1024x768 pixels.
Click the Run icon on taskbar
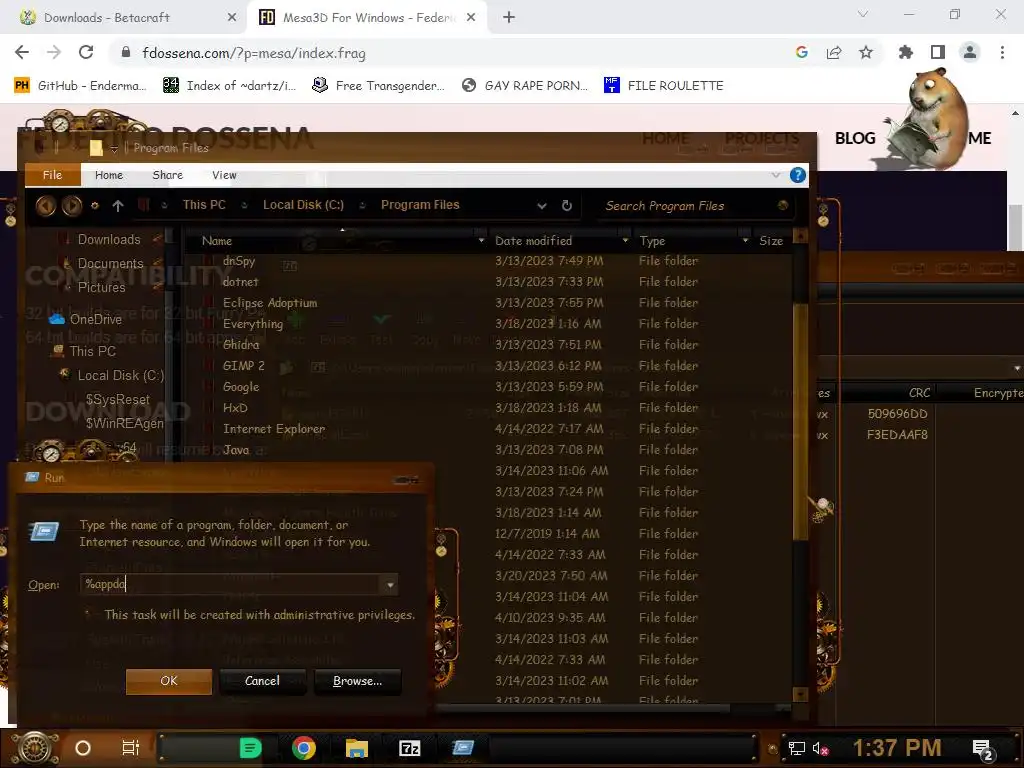(x=463, y=747)
